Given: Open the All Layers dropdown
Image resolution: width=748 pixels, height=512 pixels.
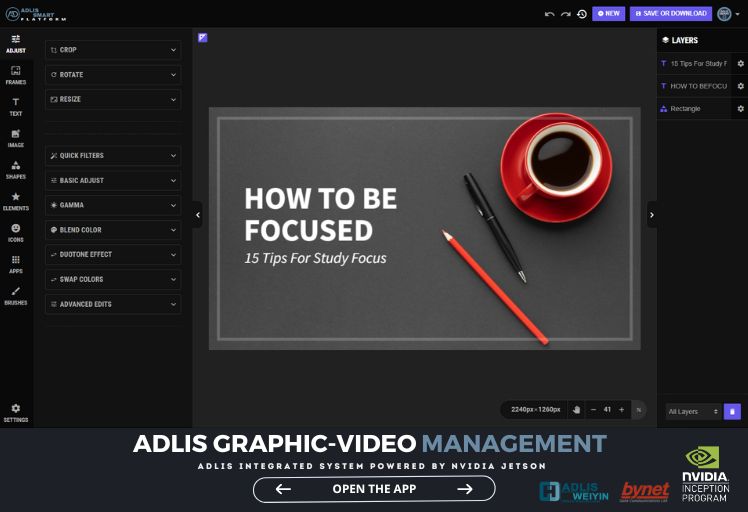Looking at the screenshot, I should pos(692,411).
